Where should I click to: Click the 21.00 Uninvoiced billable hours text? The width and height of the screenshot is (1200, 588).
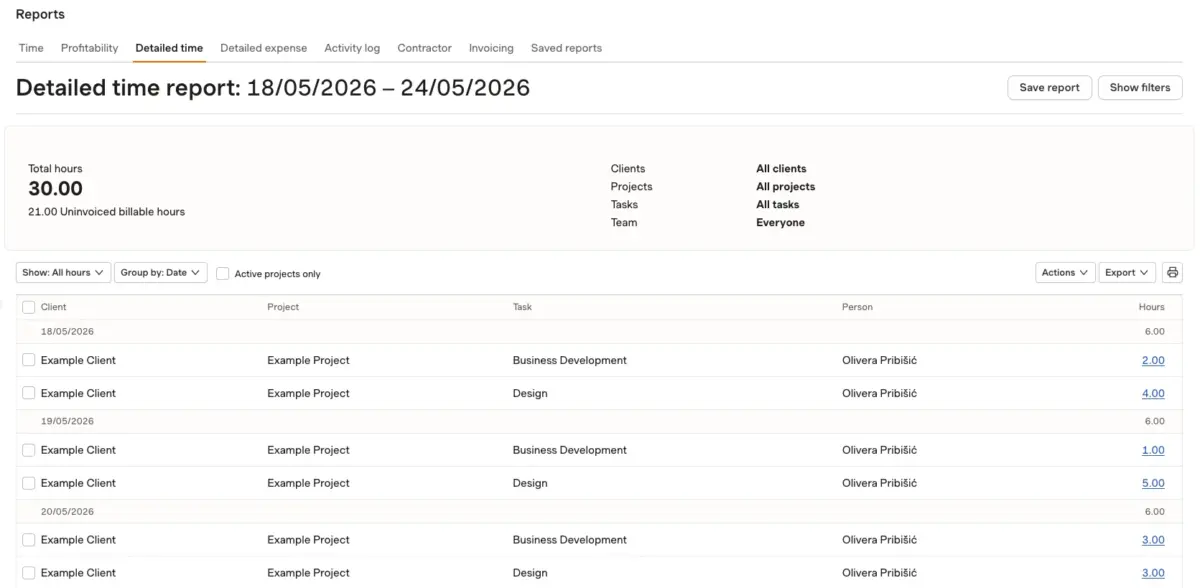(x=106, y=212)
